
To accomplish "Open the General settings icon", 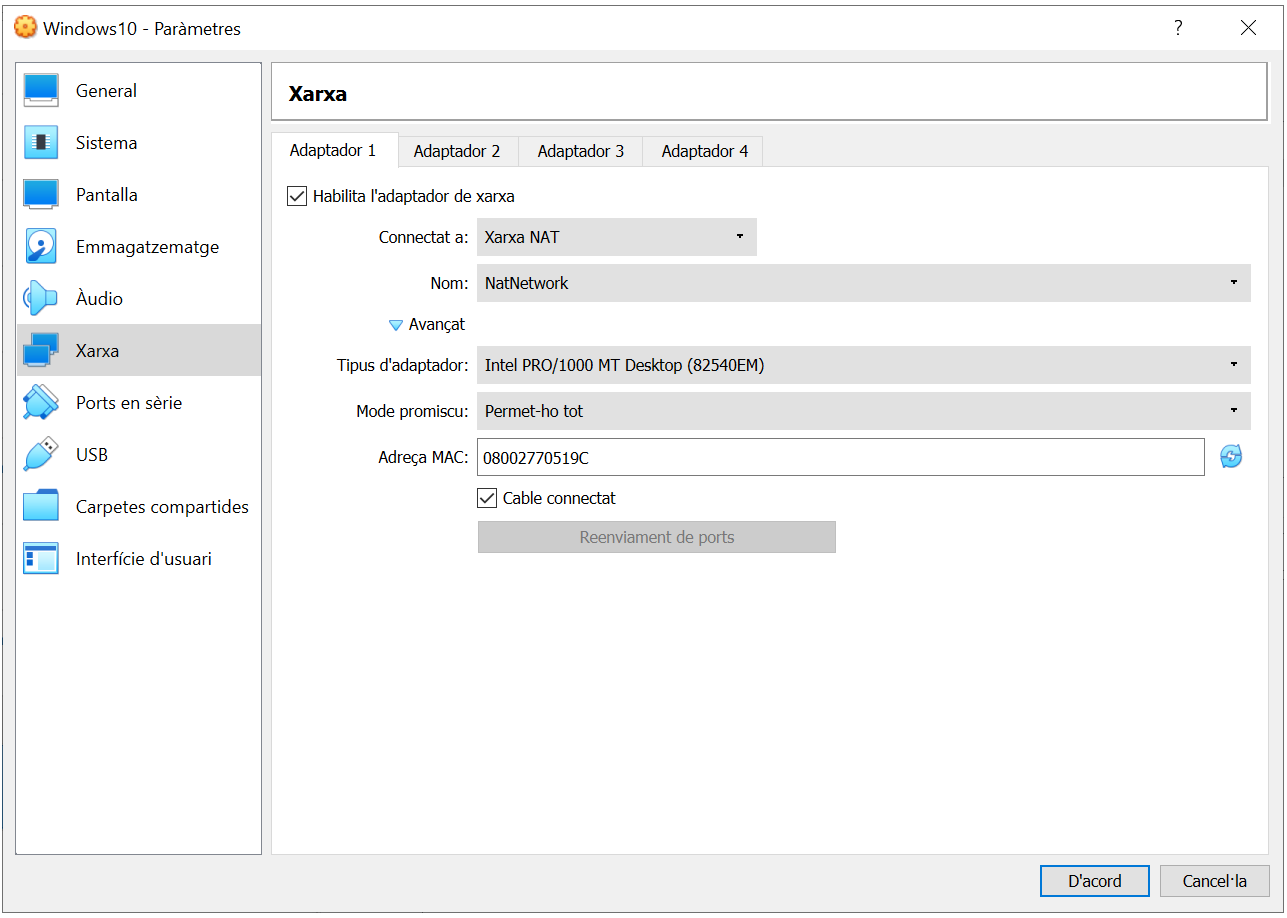I will coord(41,91).
